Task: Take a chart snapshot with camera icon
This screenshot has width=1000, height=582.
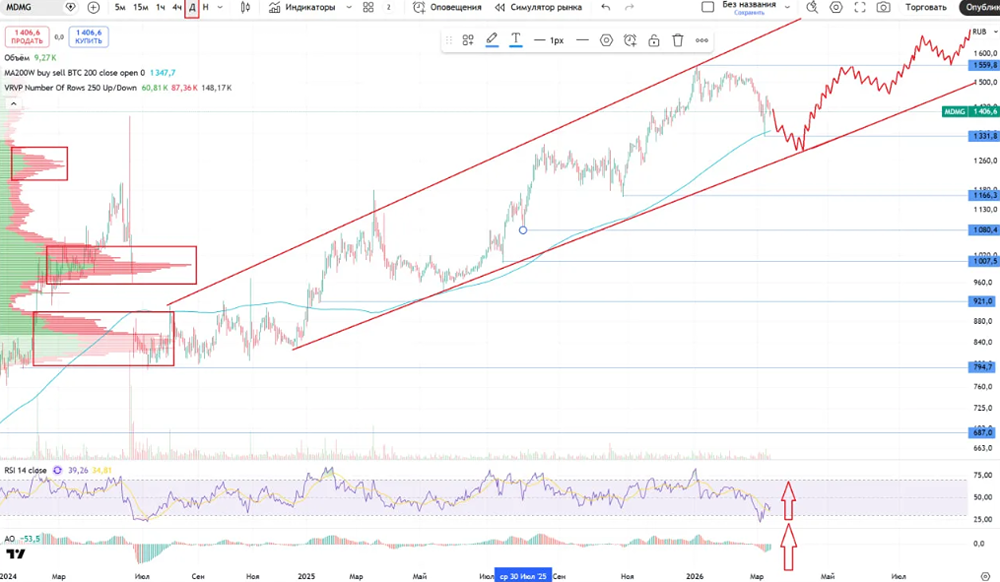Action: pyautogui.click(x=883, y=7)
